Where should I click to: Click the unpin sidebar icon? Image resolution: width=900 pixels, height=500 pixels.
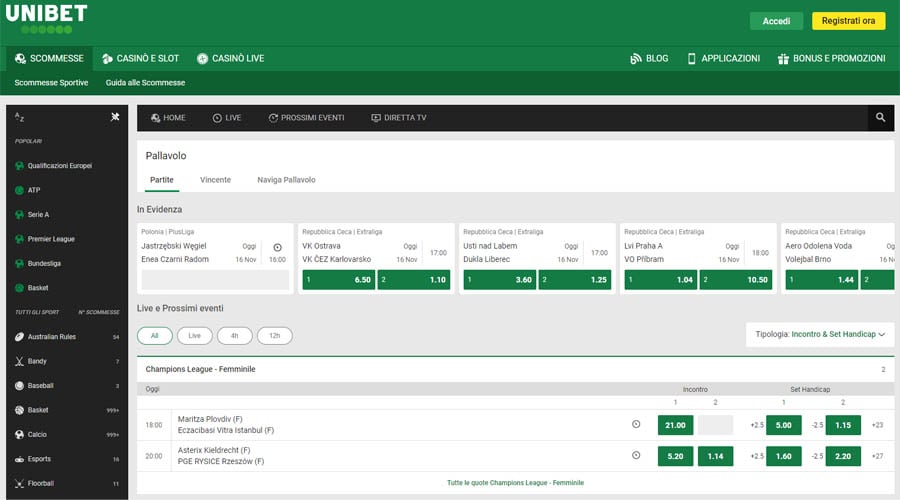point(115,117)
